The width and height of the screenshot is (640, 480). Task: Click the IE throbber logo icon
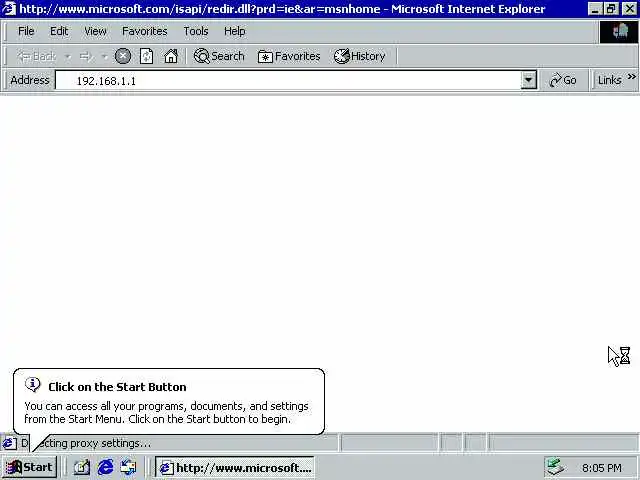619,31
